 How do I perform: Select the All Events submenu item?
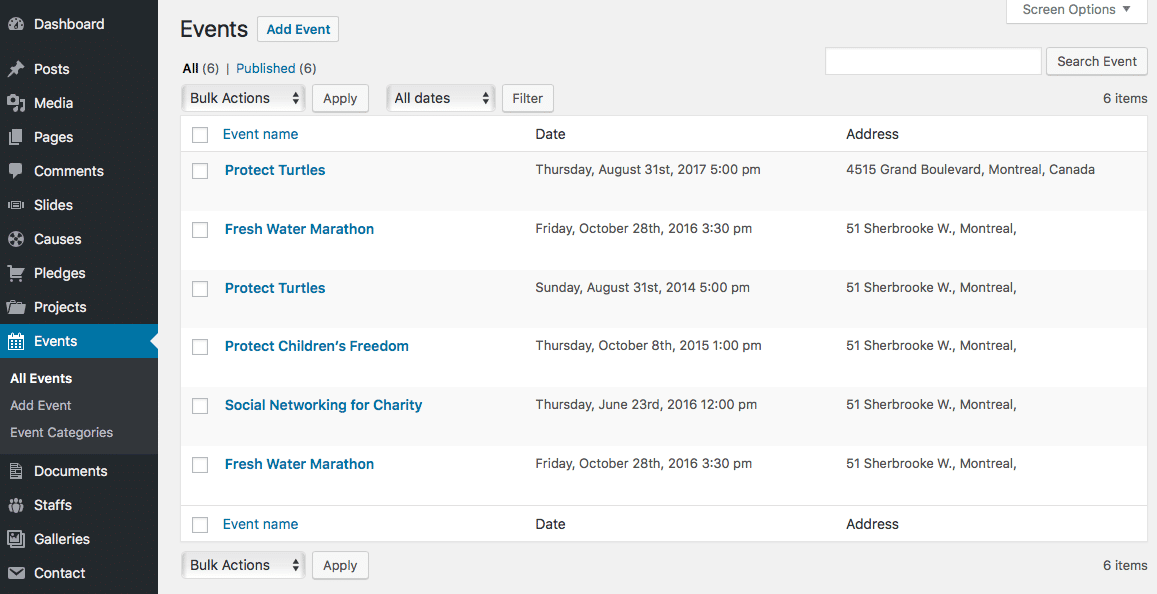(41, 379)
